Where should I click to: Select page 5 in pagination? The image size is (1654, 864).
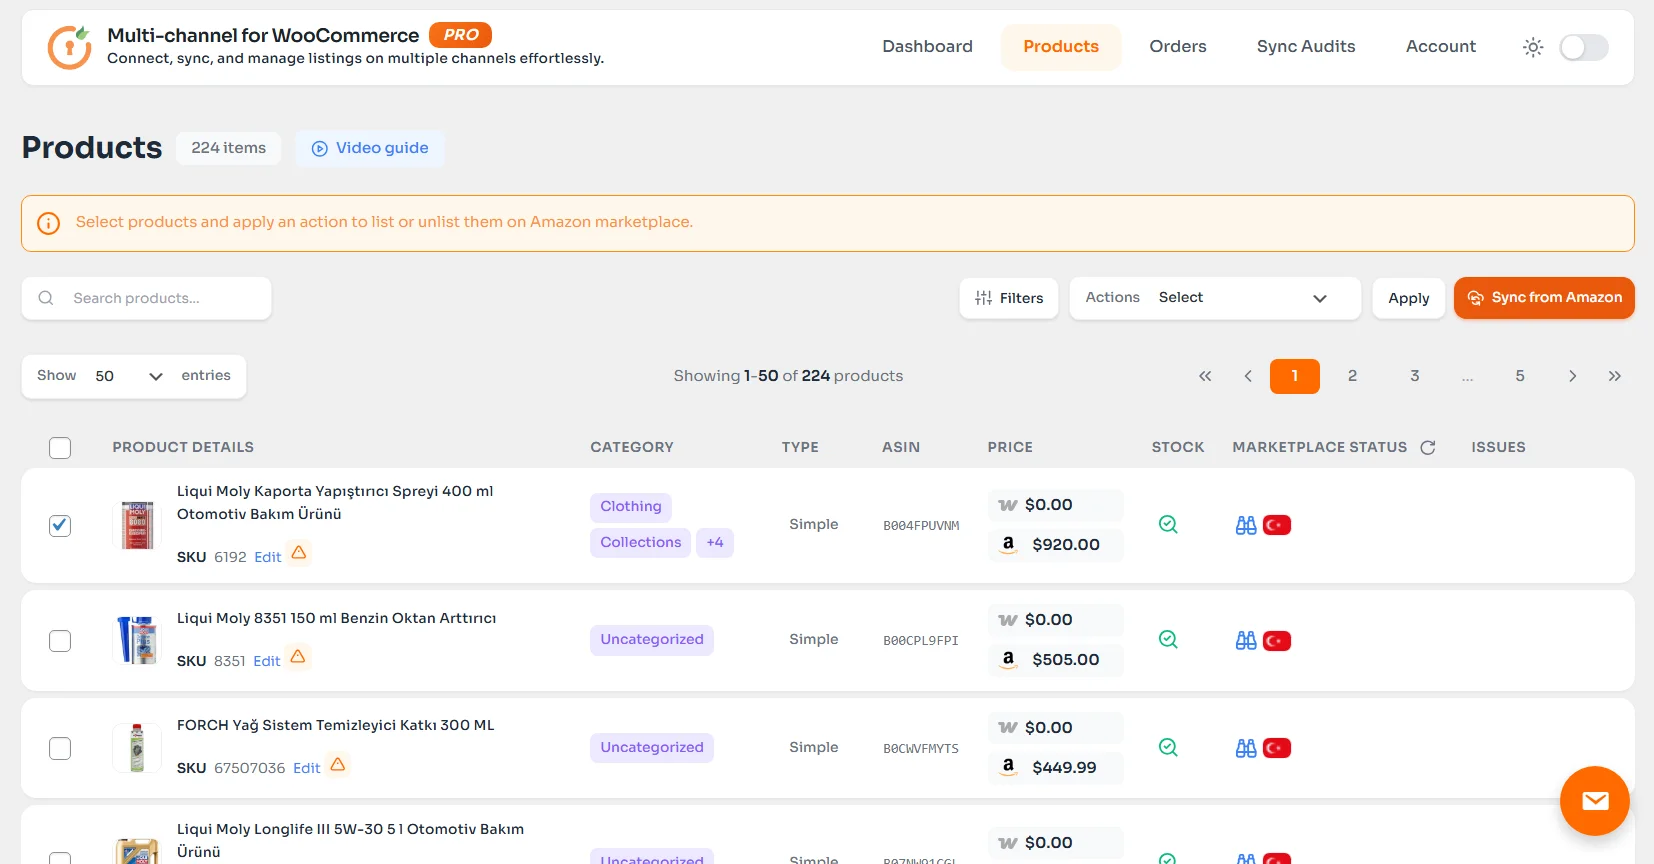click(x=1520, y=376)
